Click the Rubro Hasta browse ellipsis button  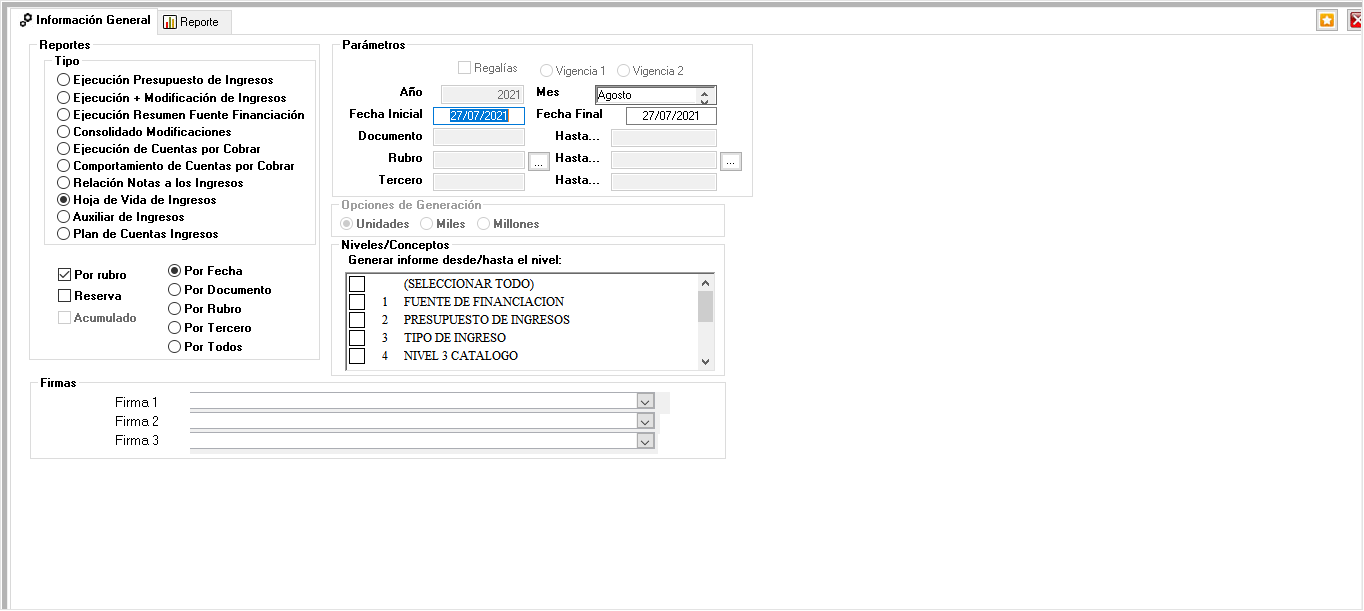coord(730,161)
